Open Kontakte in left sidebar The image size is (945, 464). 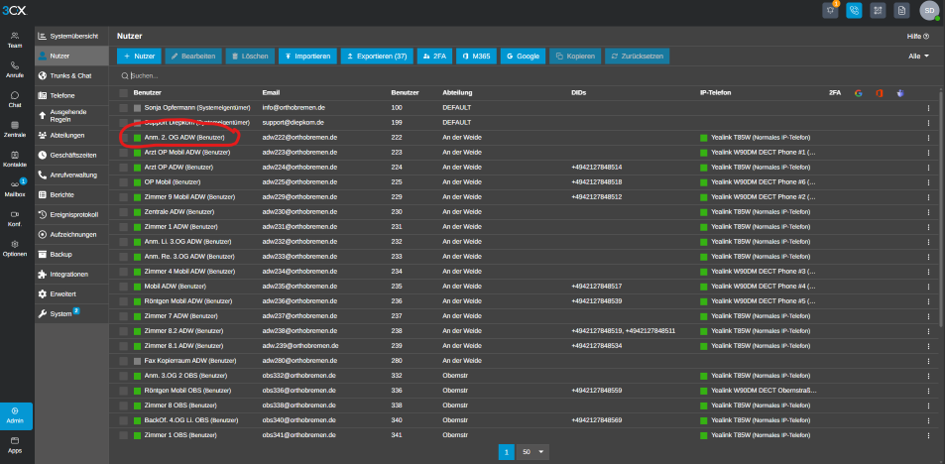tap(15, 159)
